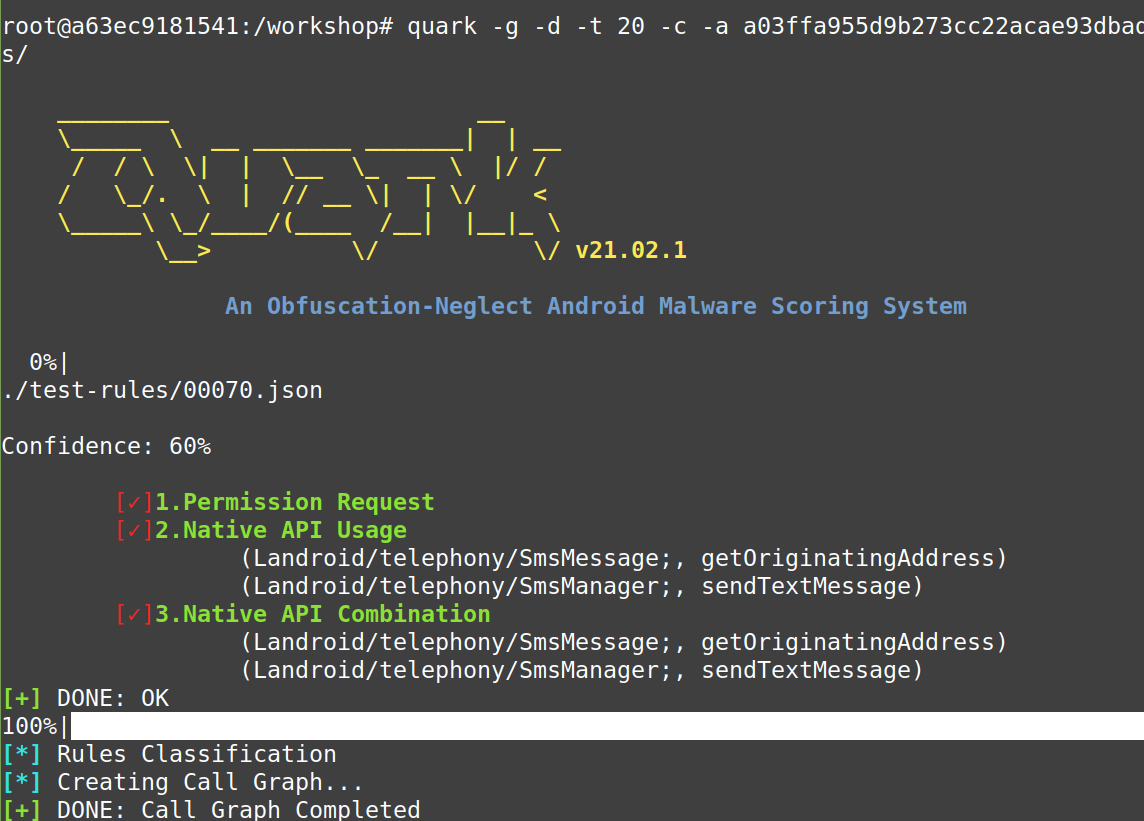This screenshot has height=821, width=1144.
Task: Click the [*] Creating Call Graph status marker
Action: [180, 781]
